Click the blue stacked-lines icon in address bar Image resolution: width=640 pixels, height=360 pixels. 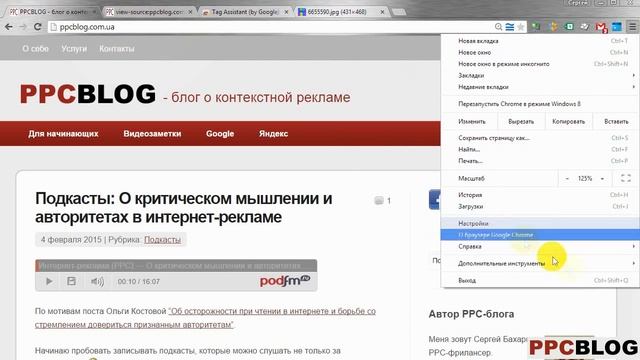pyautogui.click(x=510, y=27)
